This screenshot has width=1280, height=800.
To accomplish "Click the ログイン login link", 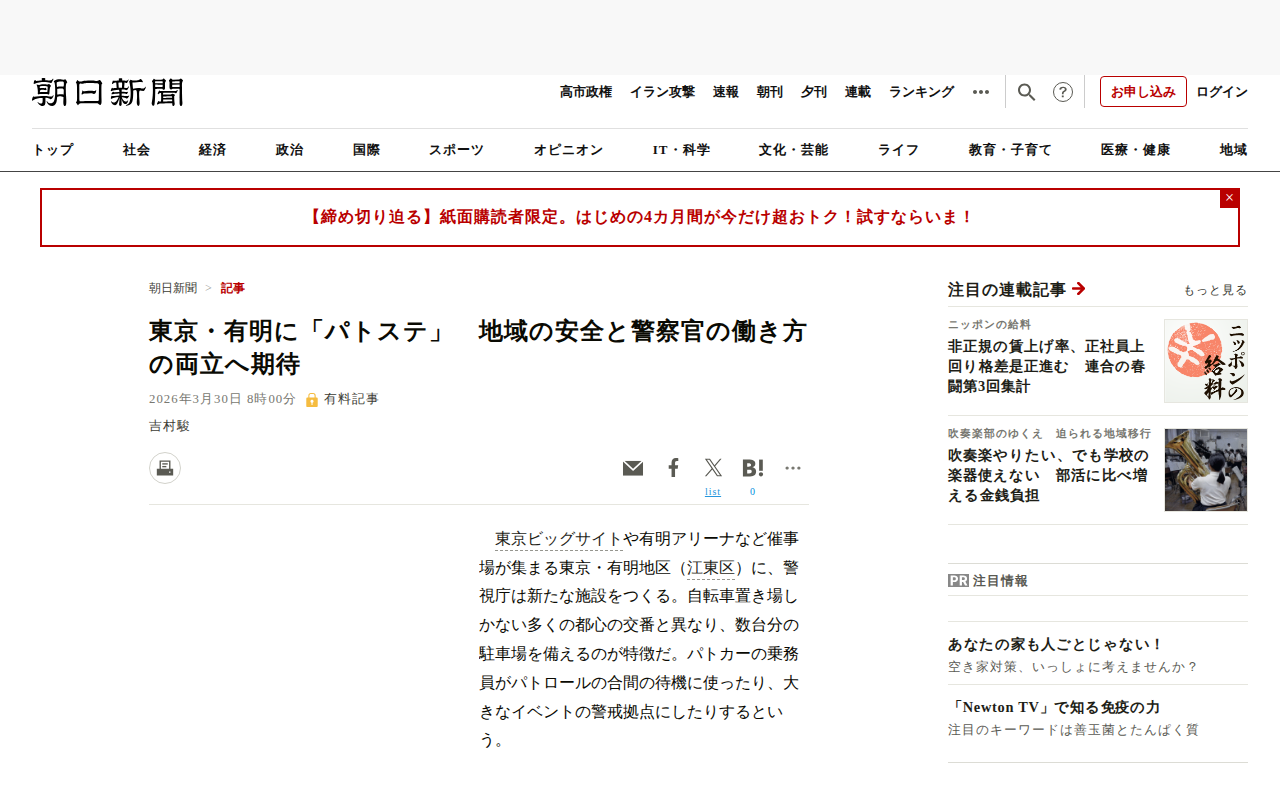I will [x=1222, y=92].
